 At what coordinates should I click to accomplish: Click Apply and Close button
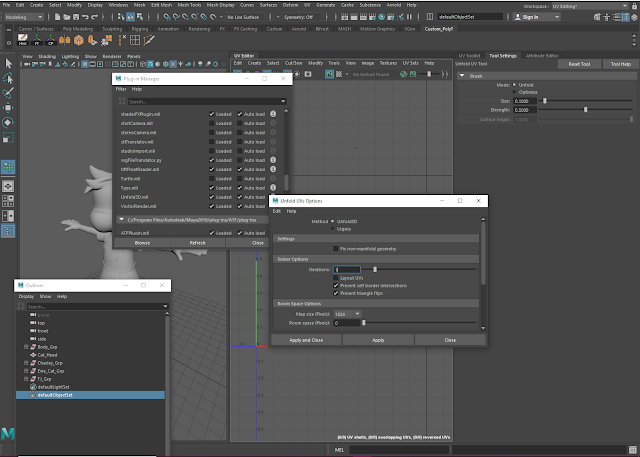tap(306, 340)
